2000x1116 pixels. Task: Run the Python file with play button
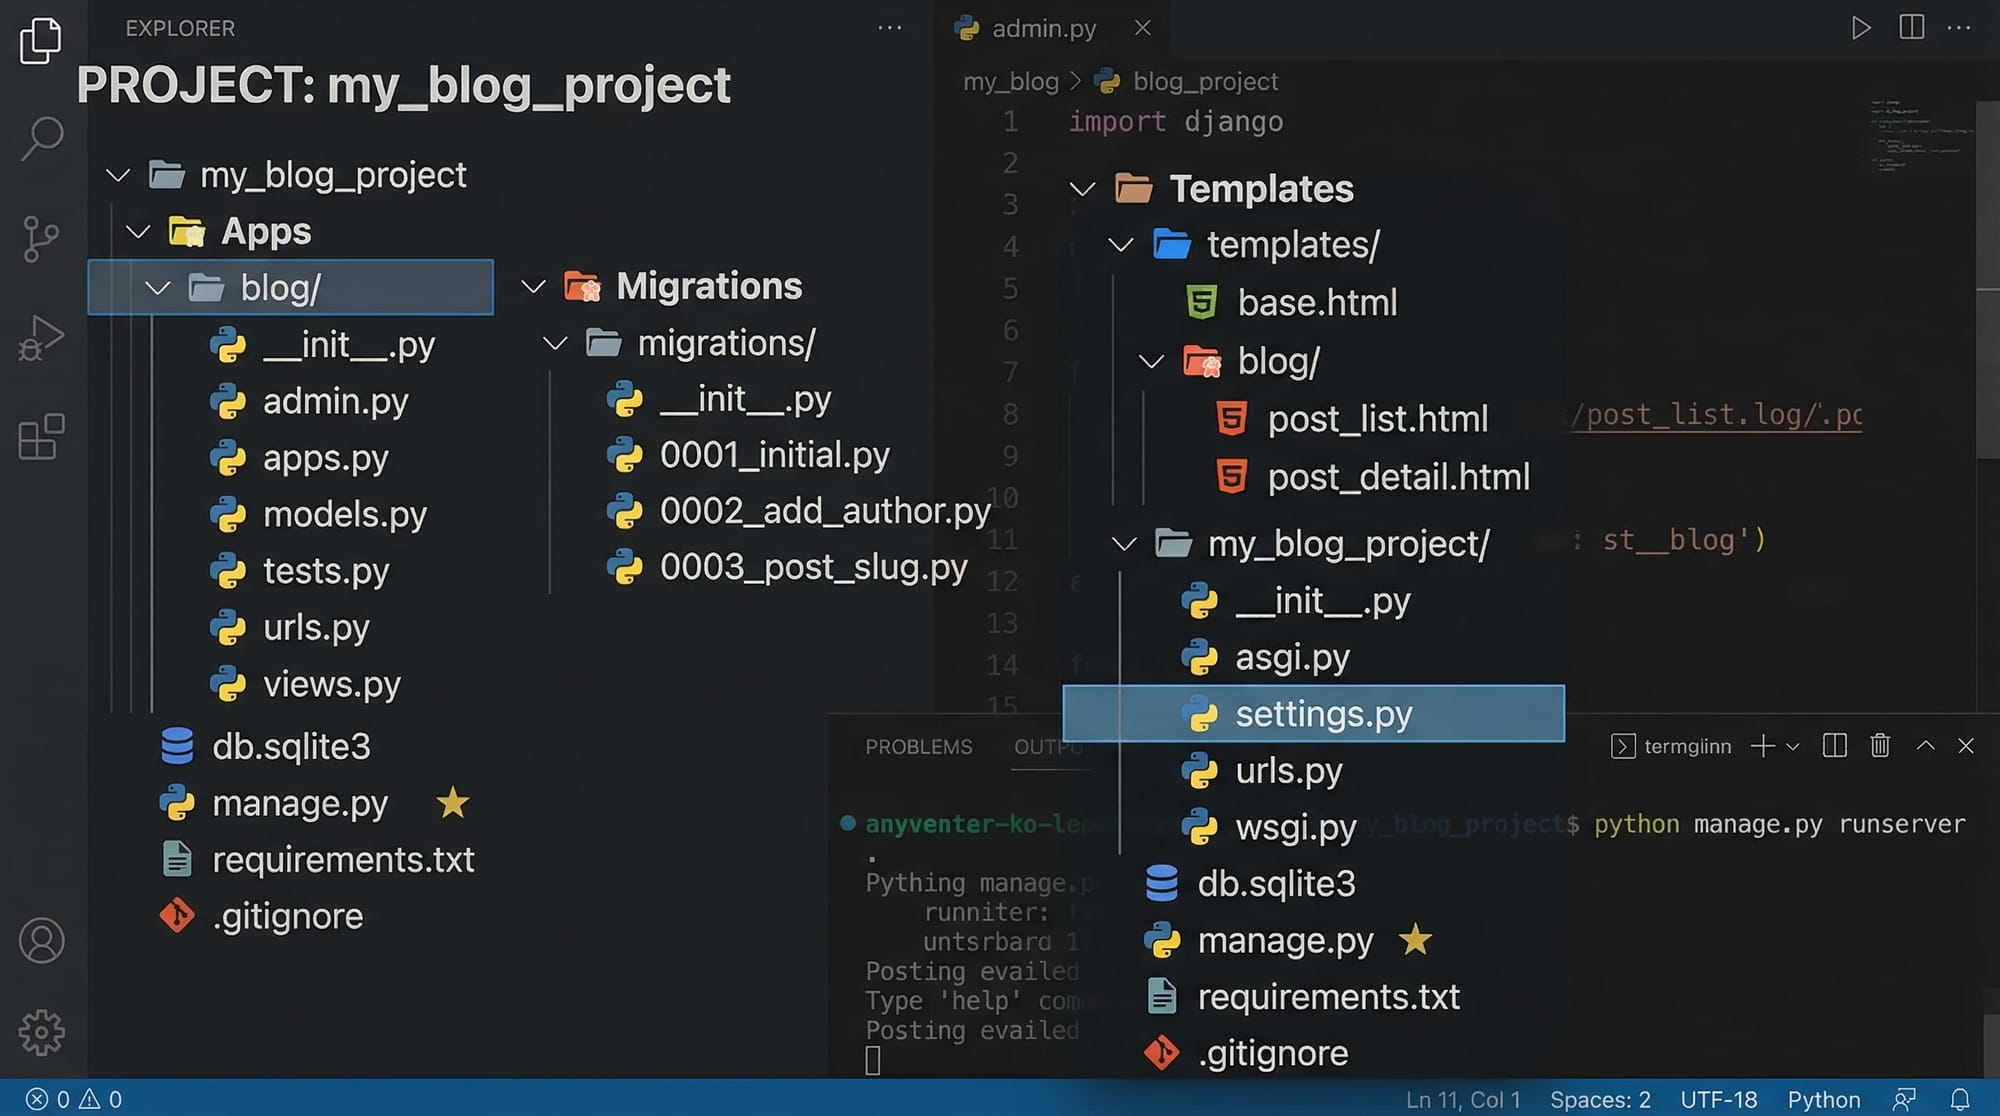coord(1860,27)
